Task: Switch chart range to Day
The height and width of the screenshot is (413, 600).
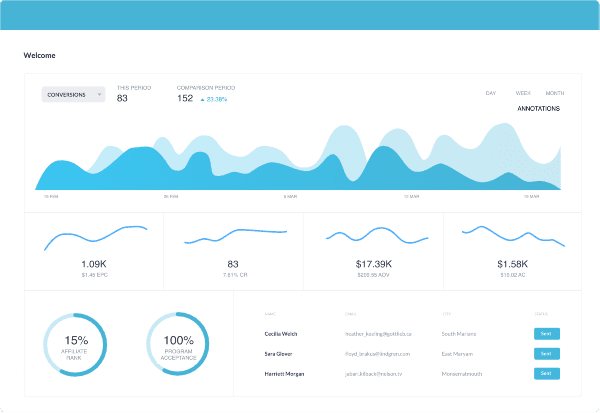Action: click(x=491, y=93)
